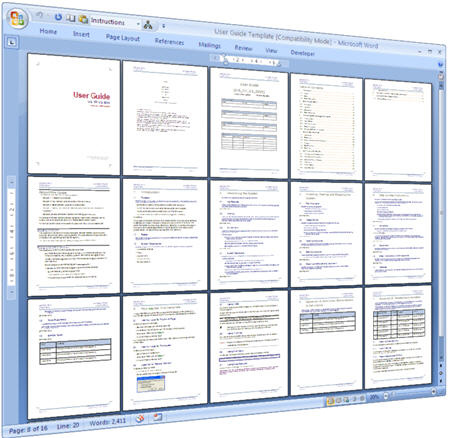Image resolution: width=450 pixels, height=438 pixels.
Task: Click the blue Redo/Repeat icon
Action: (58, 17)
